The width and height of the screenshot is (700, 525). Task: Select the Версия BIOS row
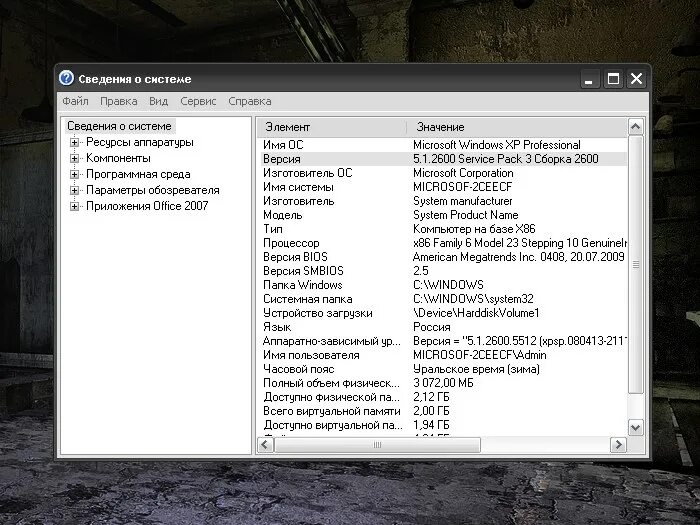click(x=444, y=257)
